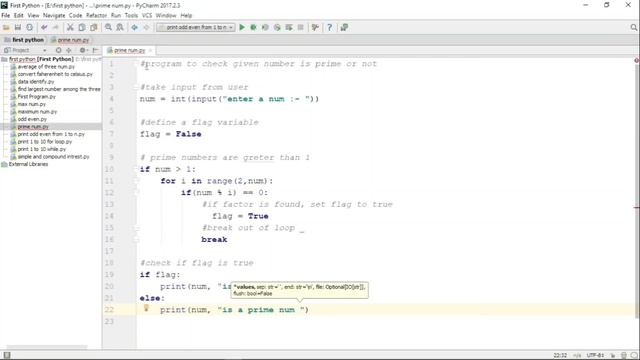Click the Open folder toolbar icon

point(6,27)
